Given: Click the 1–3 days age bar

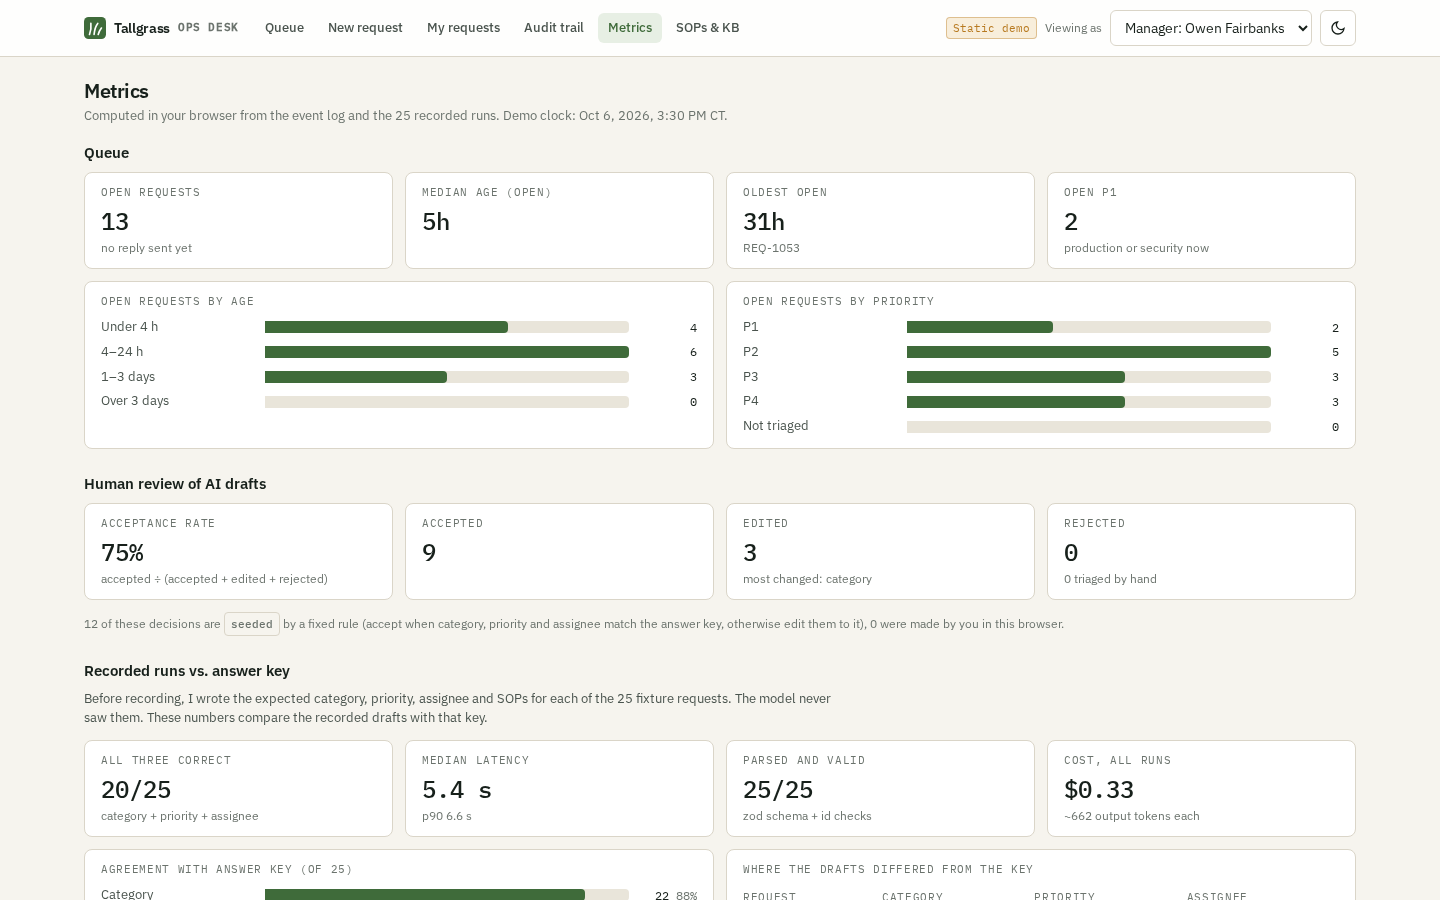Looking at the screenshot, I should pyautogui.click(x=447, y=377).
